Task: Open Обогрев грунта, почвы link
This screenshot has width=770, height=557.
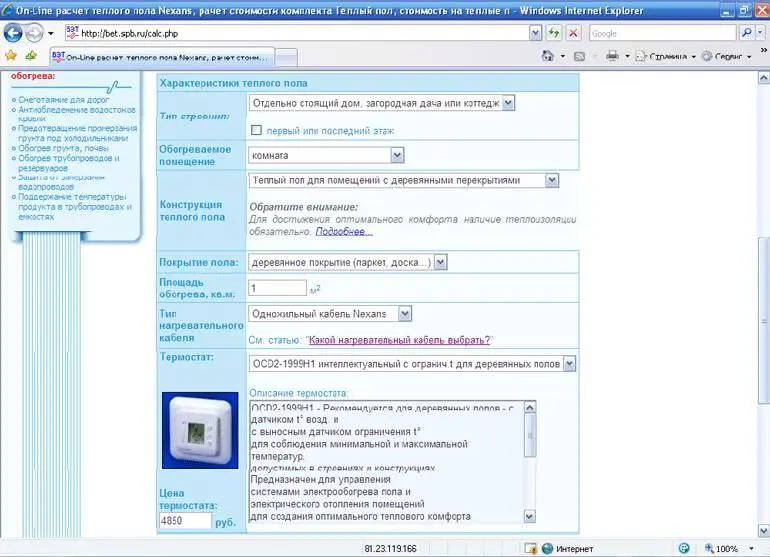Action: click(63, 148)
